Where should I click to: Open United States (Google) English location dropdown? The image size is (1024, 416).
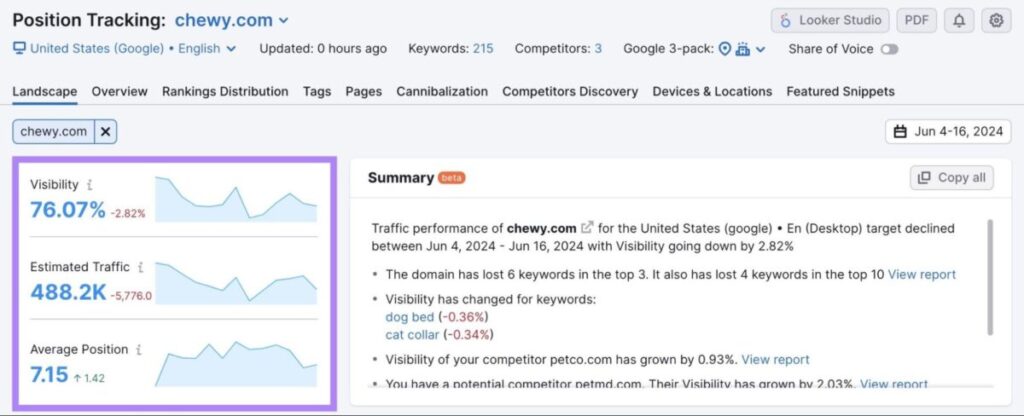(x=125, y=48)
